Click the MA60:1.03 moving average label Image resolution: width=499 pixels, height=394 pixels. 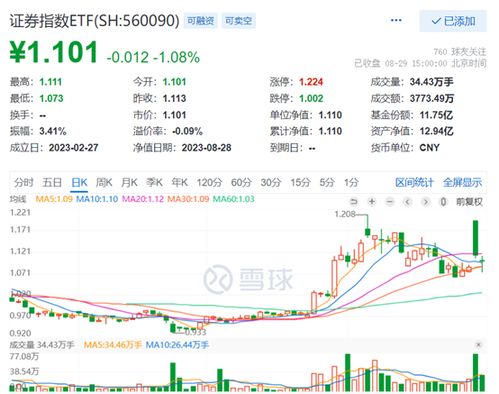click(x=233, y=199)
